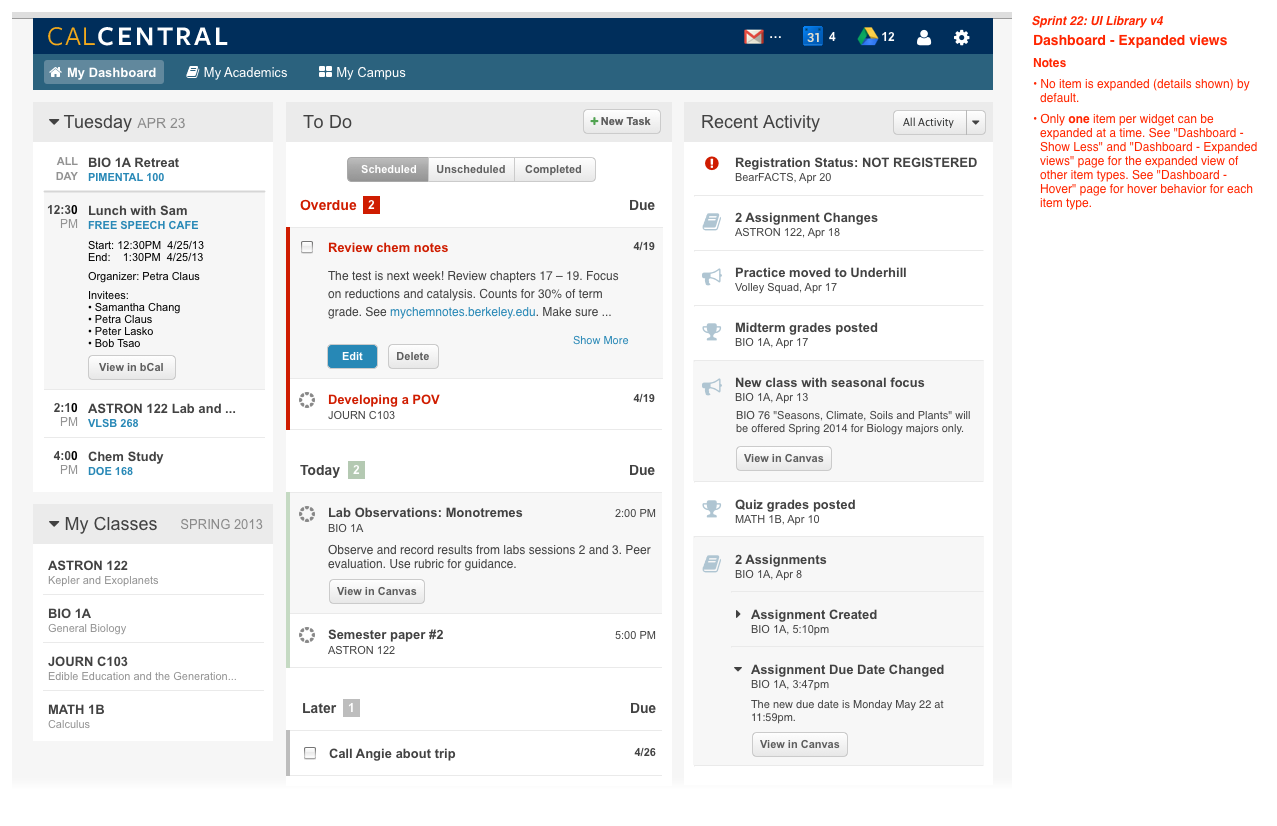
Task: Go to My Academics tab
Action: pyautogui.click(x=237, y=72)
